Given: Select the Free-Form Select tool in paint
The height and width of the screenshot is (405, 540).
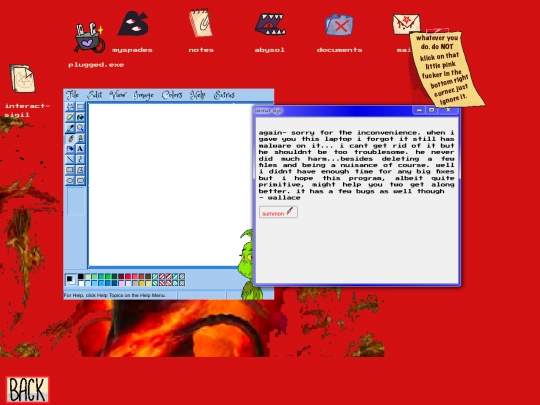Looking at the screenshot, I should point(70,106).
